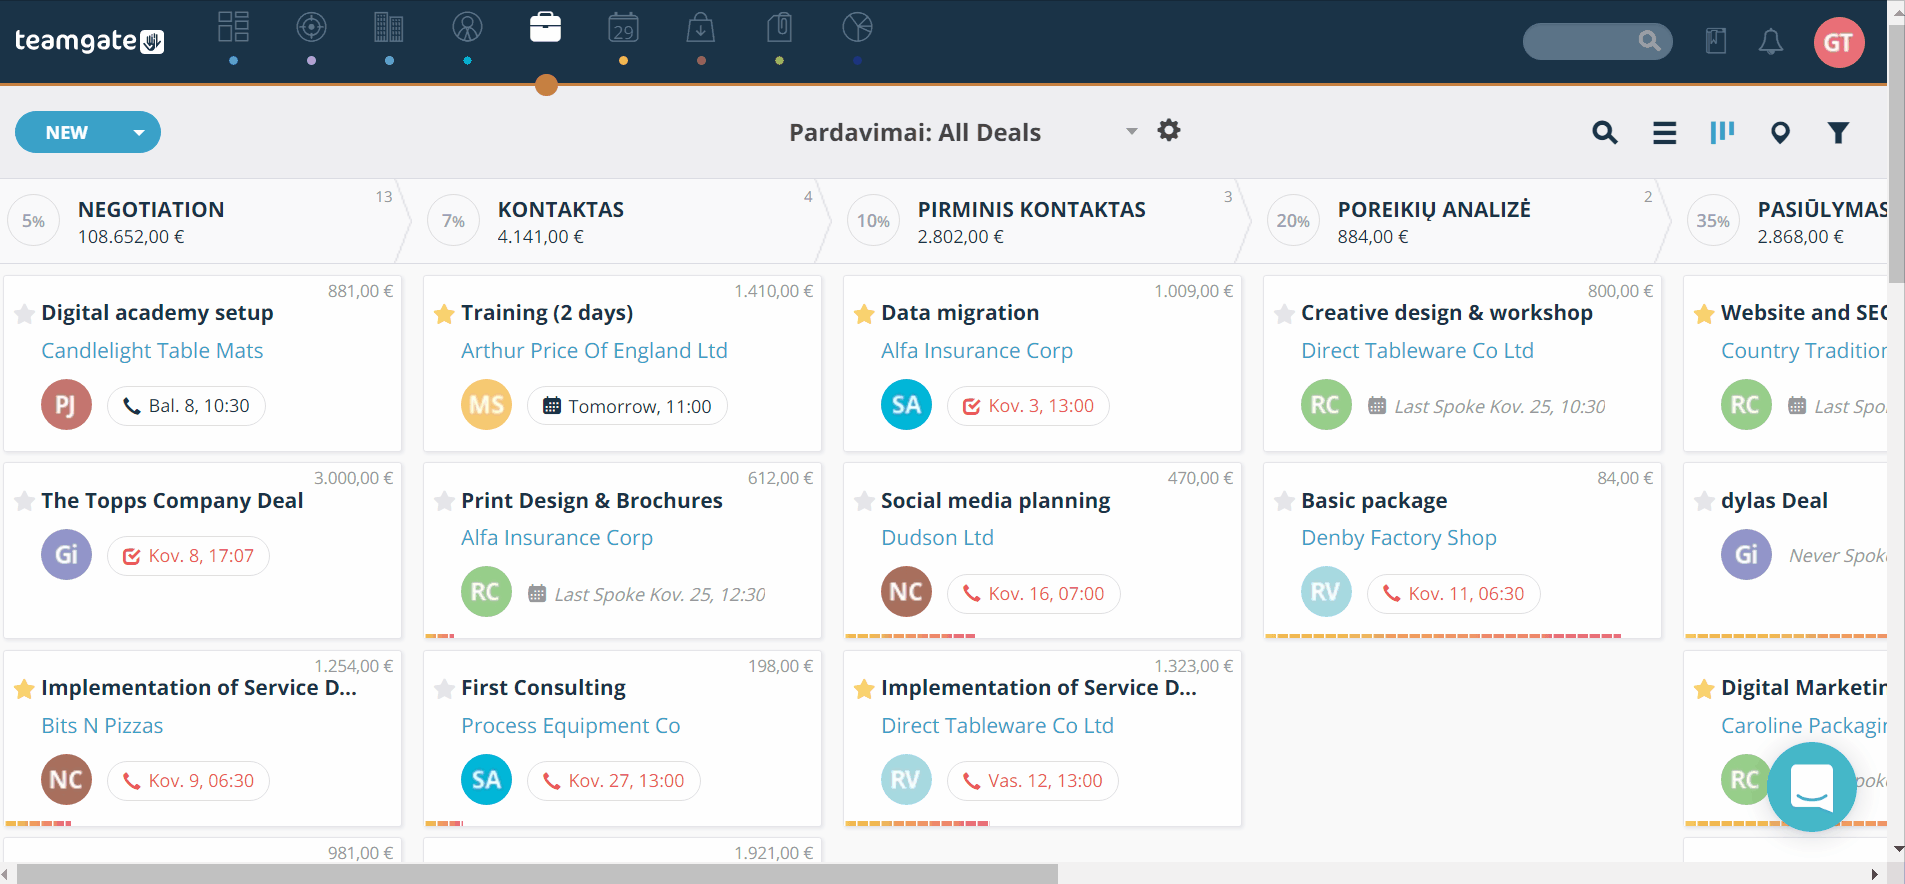The width and height of the screenshot is (1905, 884).
Task: Open the companies building icon in navigation
Action: tap(389, 27)
